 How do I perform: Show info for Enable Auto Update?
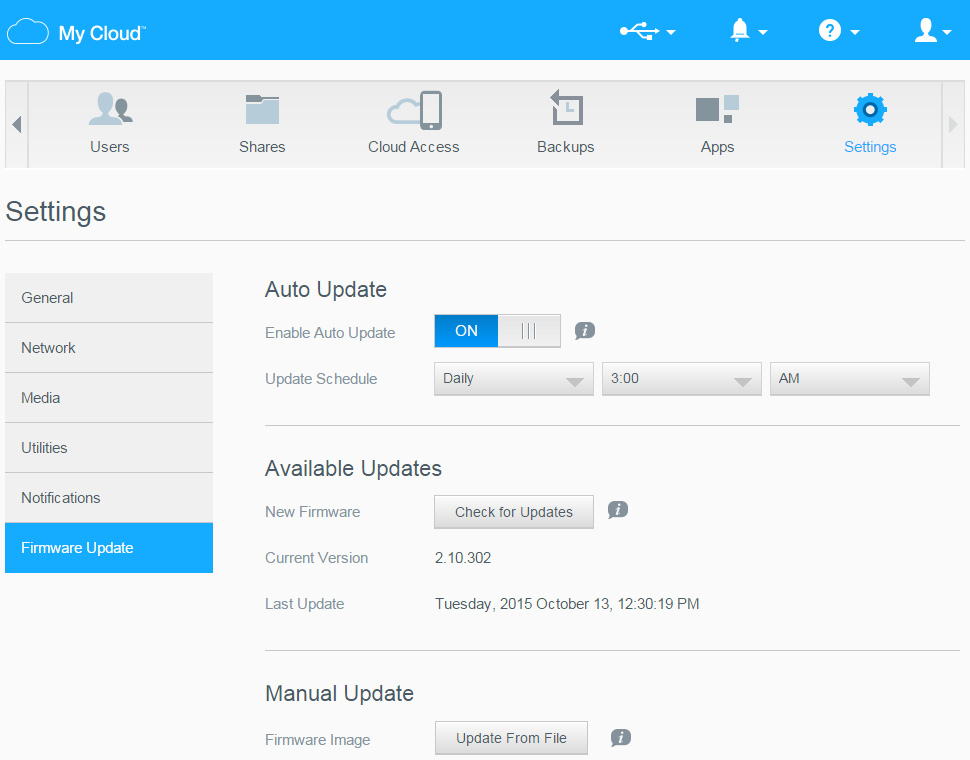(x=585, y=331)
